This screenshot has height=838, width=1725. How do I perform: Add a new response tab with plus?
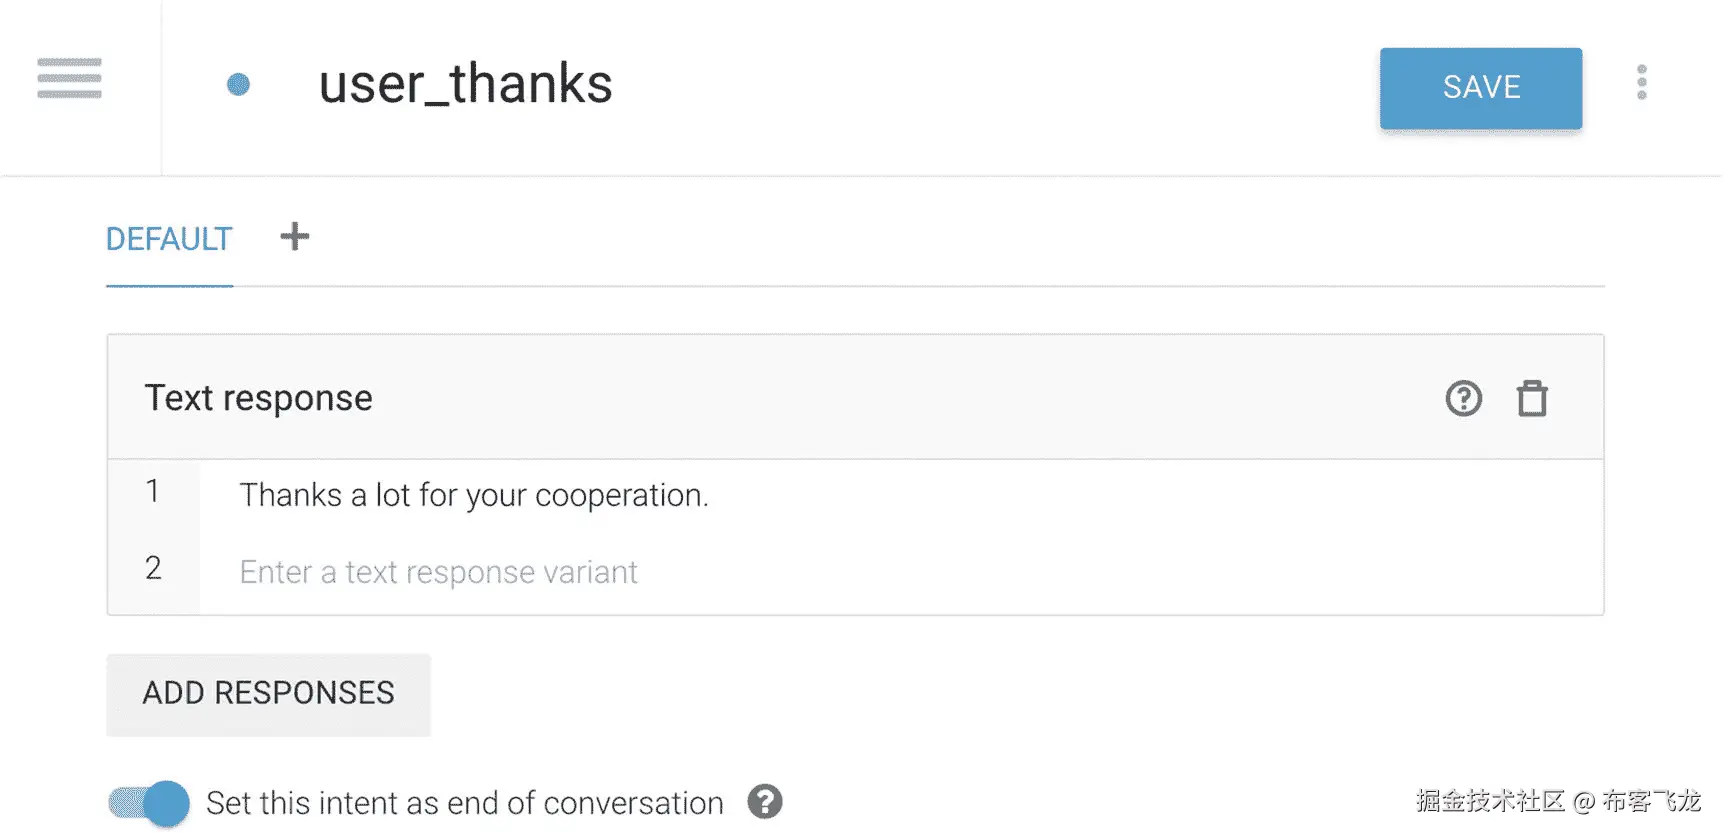coord(294,237)
